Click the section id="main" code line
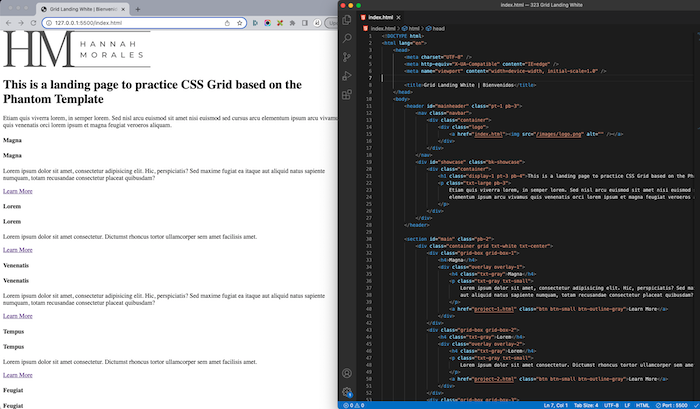The image size is (700, 409). [449, 239]
